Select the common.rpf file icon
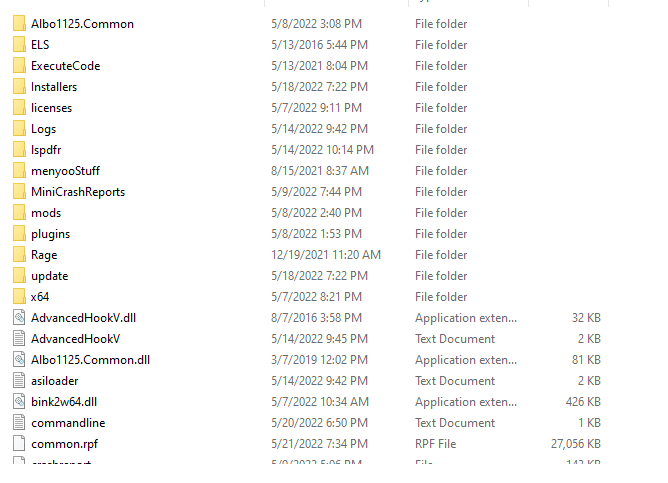Viewport: 668px width, 483px height. click(x=19, y=444)
